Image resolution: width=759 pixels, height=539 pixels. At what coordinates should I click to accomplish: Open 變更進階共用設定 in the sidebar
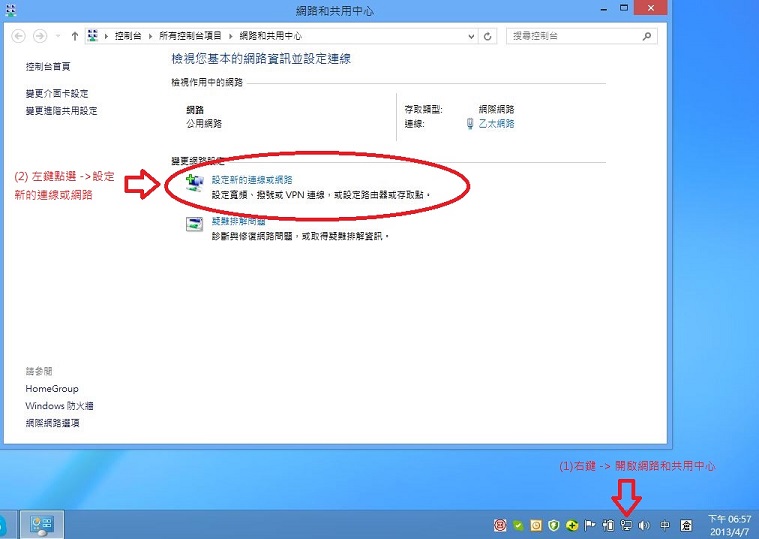[62, 111]
